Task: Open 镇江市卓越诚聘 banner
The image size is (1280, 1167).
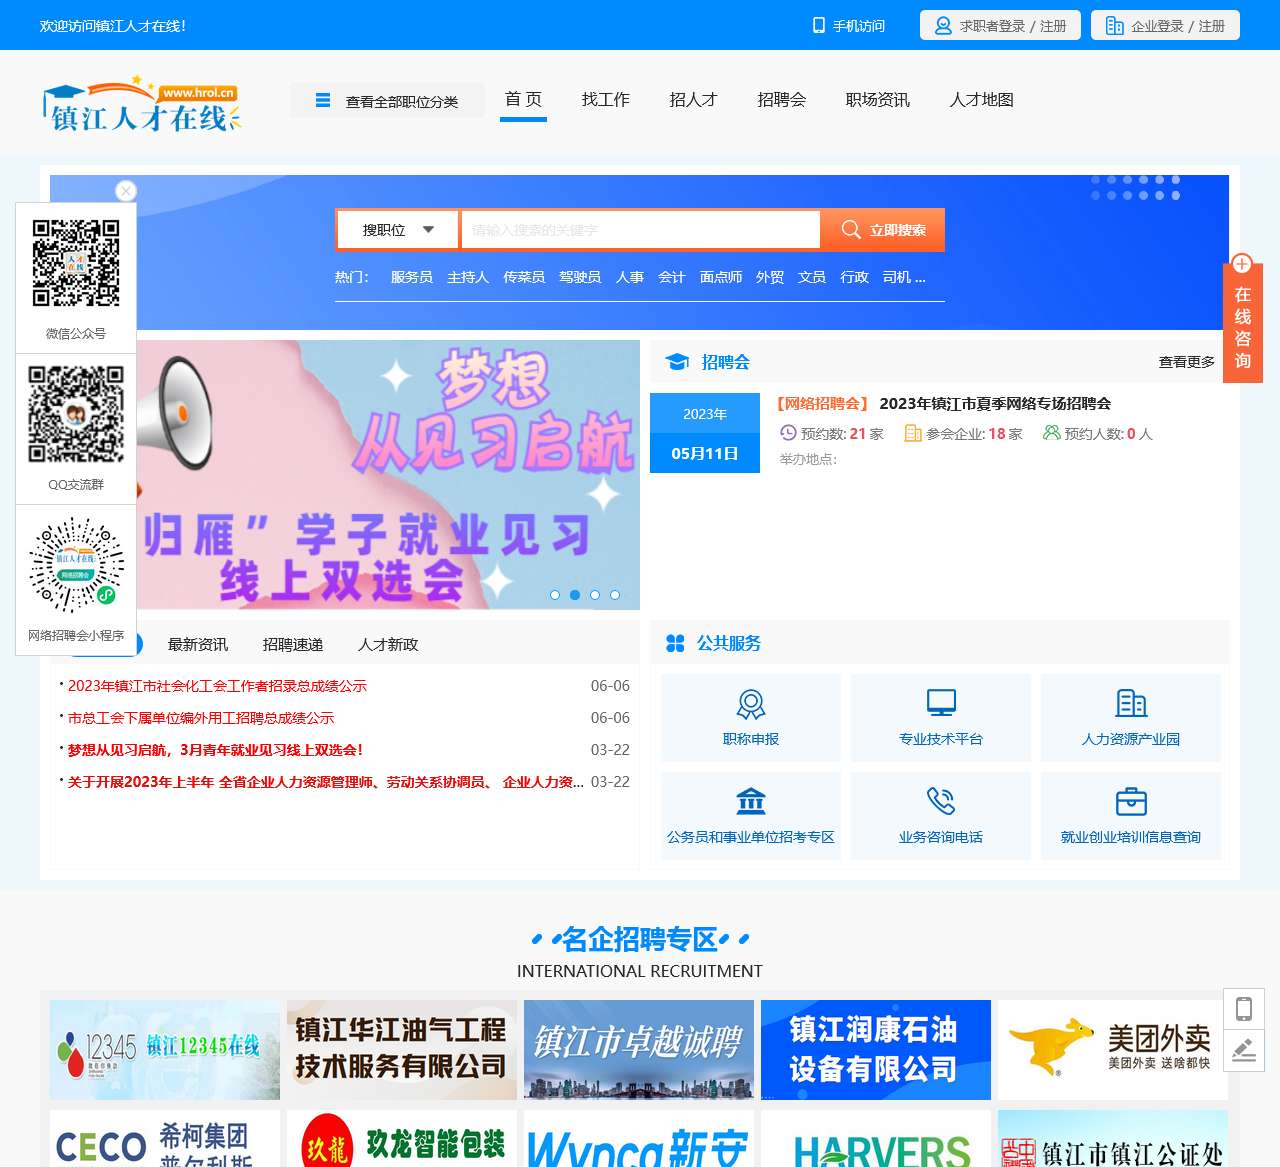Action: pos(639,1050)
